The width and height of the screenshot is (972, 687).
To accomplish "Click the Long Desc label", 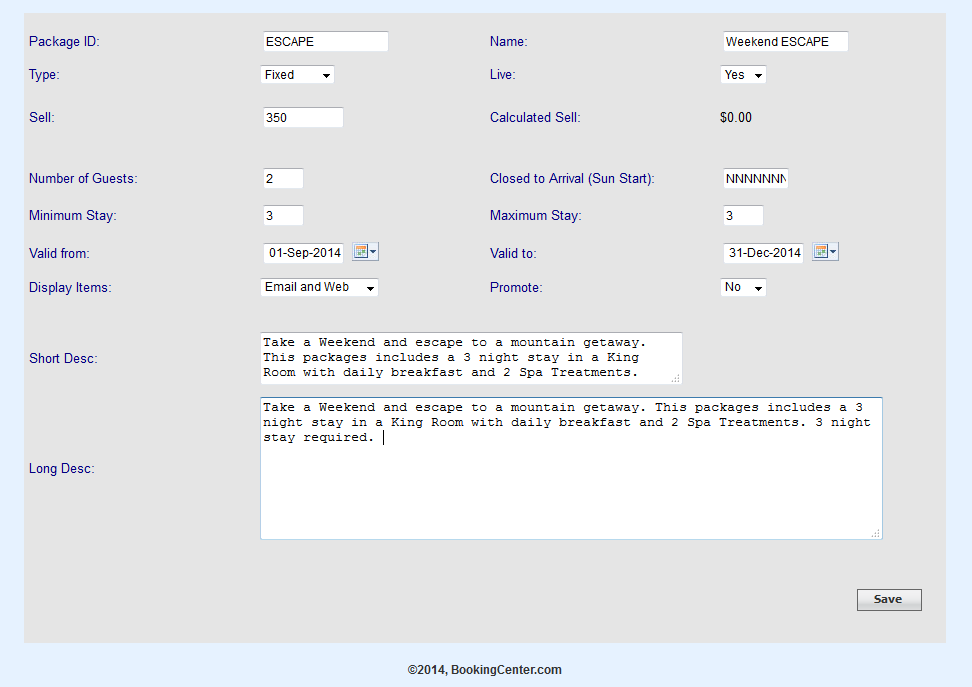I will [x=61, y=469].
